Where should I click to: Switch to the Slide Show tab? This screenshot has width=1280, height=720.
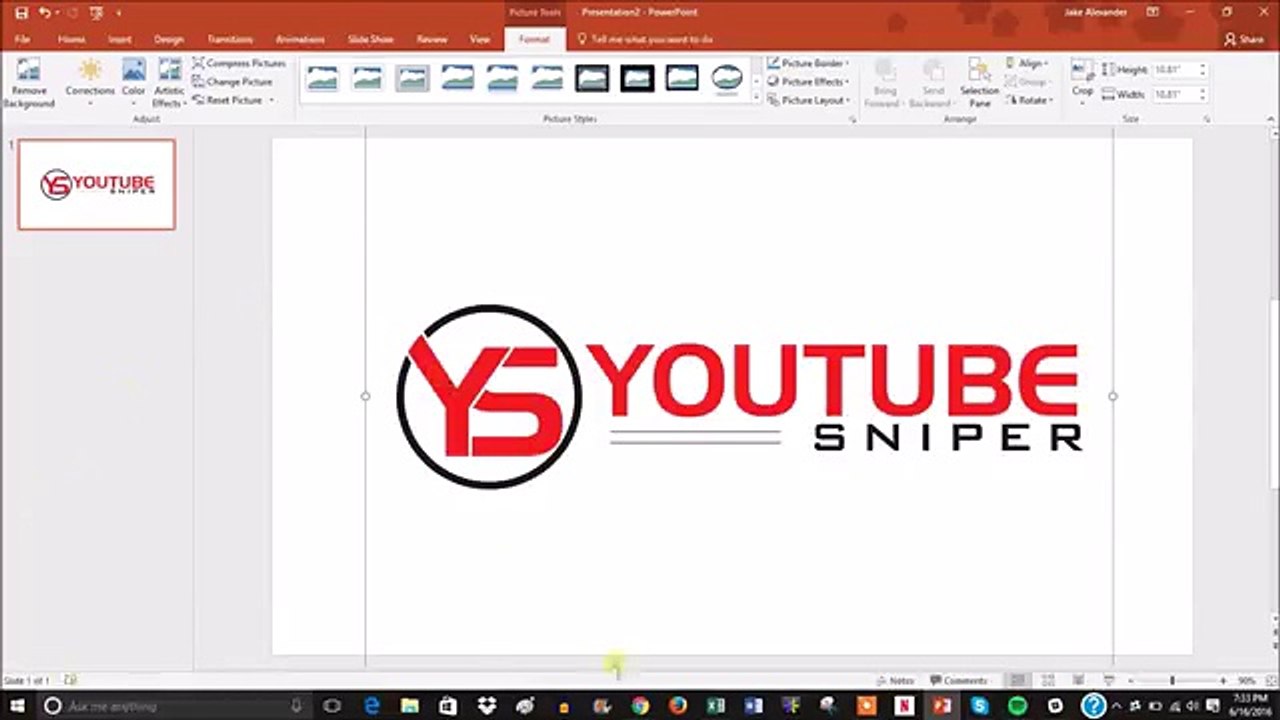click(370, 39)
